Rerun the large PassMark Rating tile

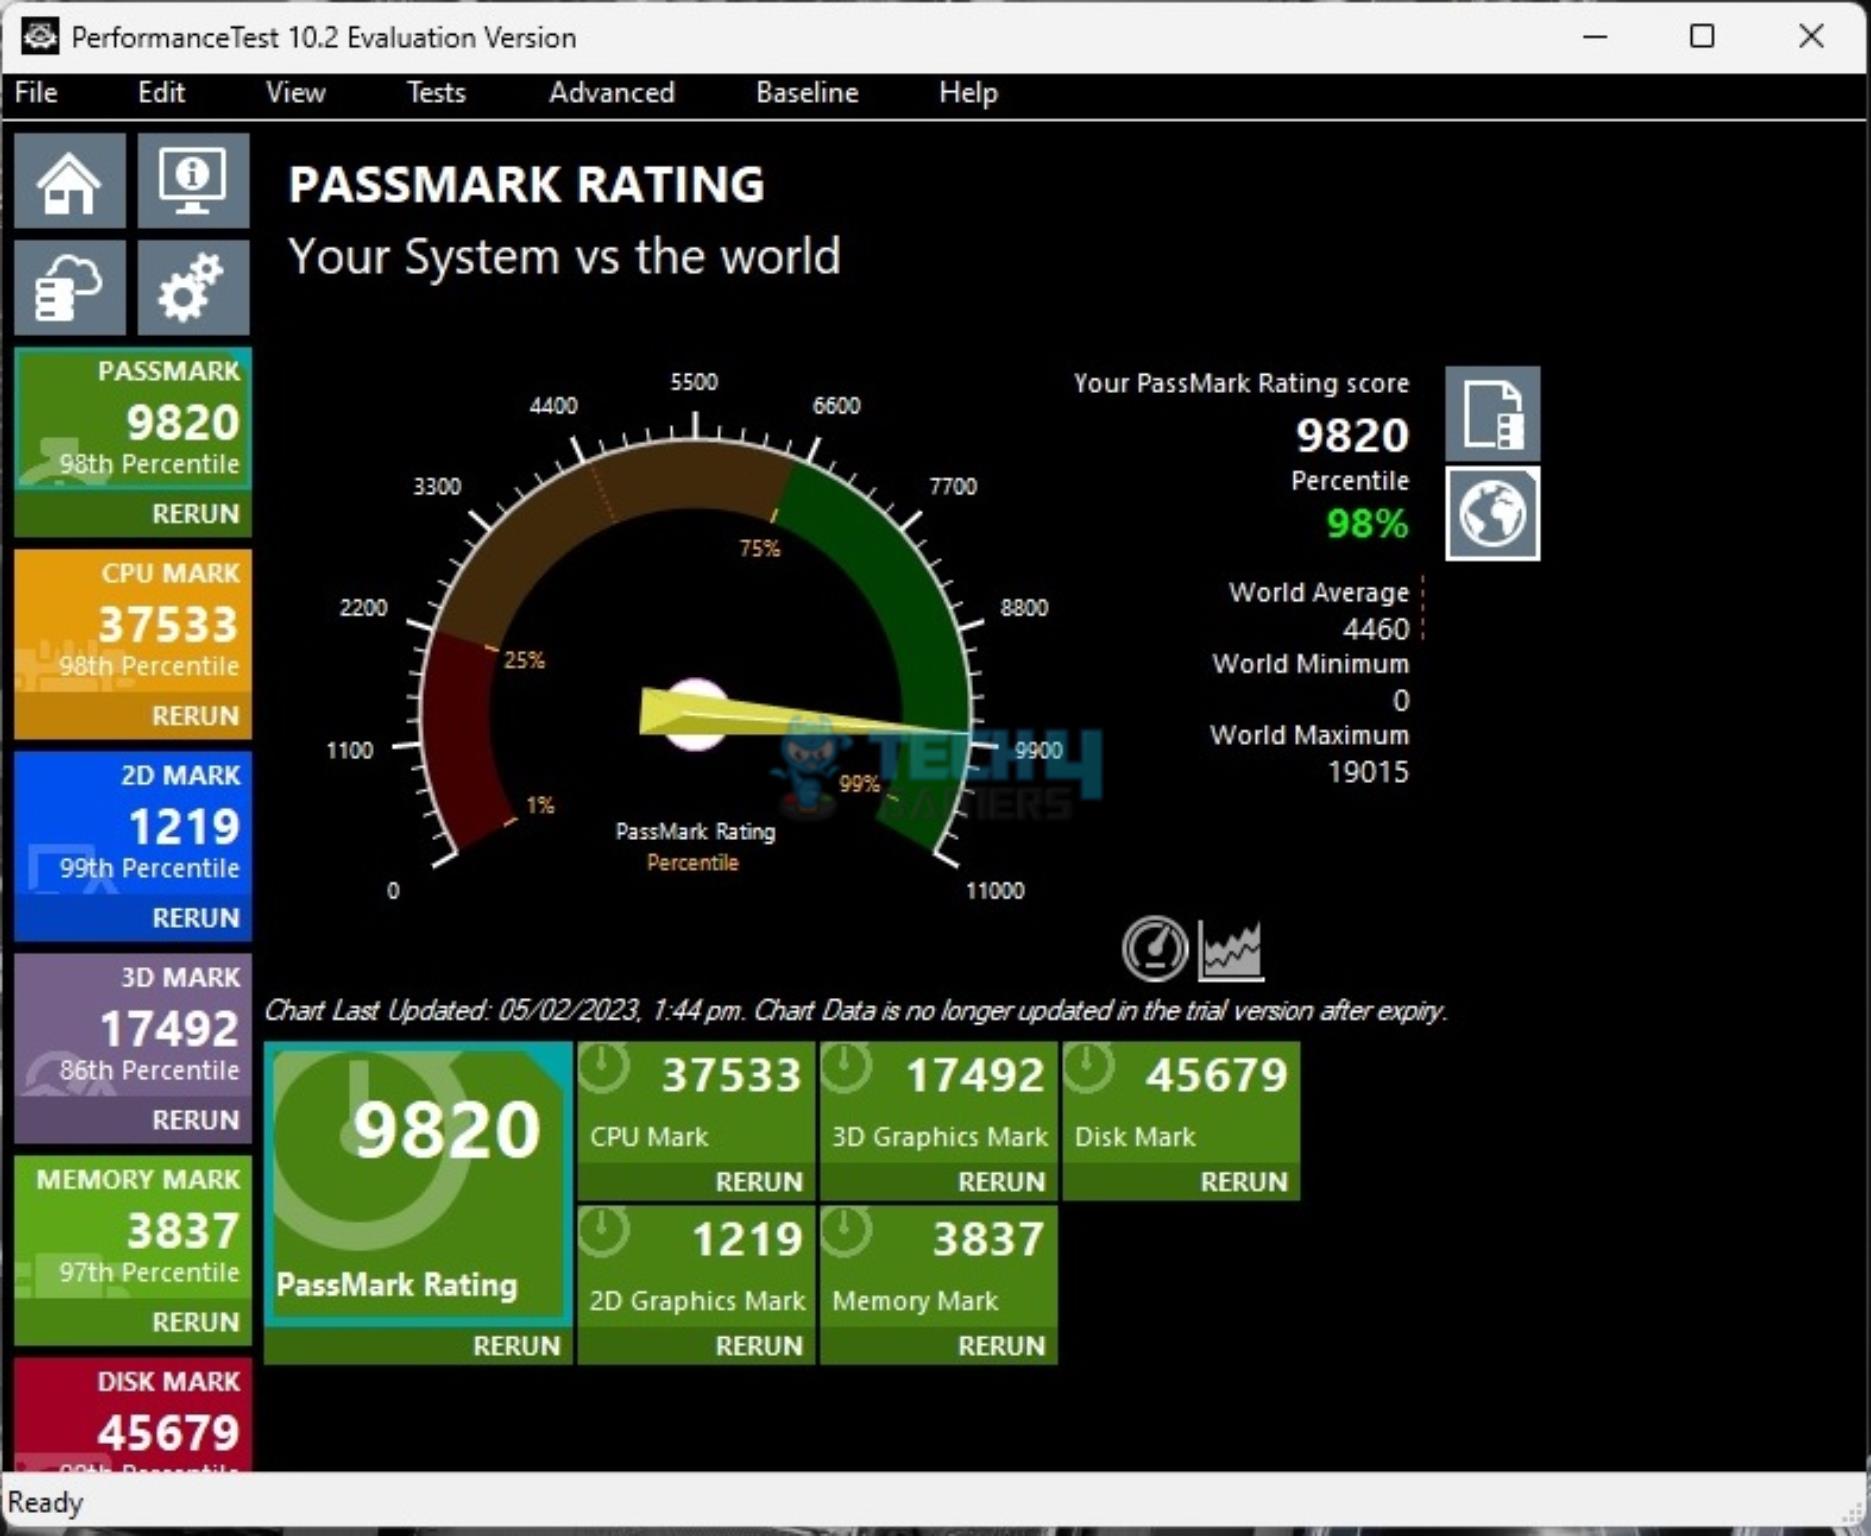point(516,1346)
